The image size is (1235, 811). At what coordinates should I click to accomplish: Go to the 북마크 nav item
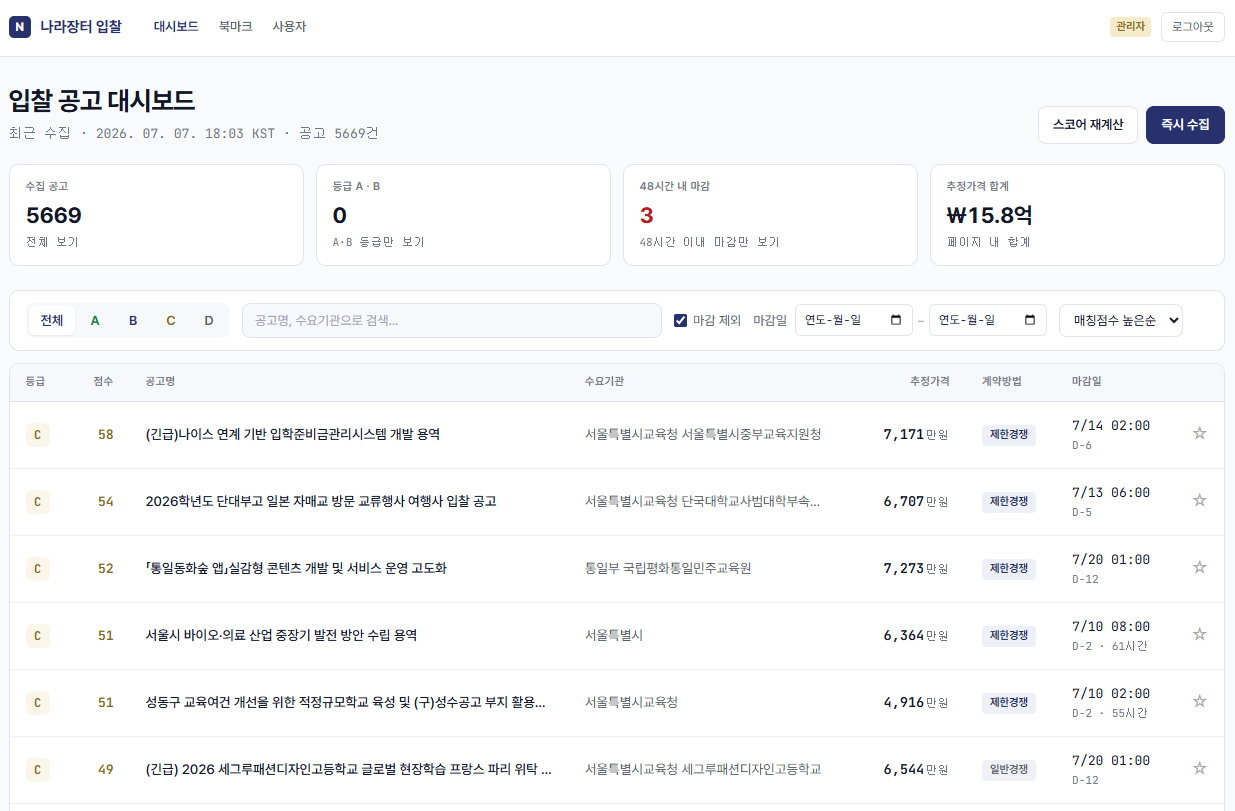pos(236,27)
